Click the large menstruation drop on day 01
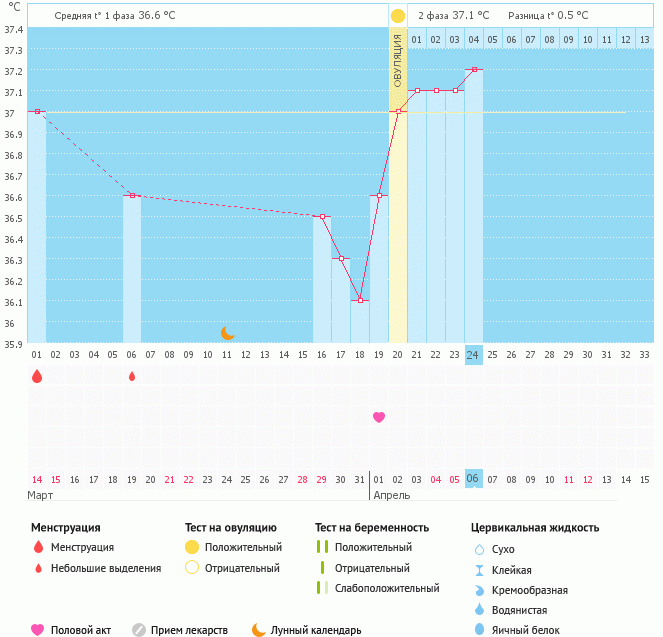This screenshot has height=637, width=663. 37,376
